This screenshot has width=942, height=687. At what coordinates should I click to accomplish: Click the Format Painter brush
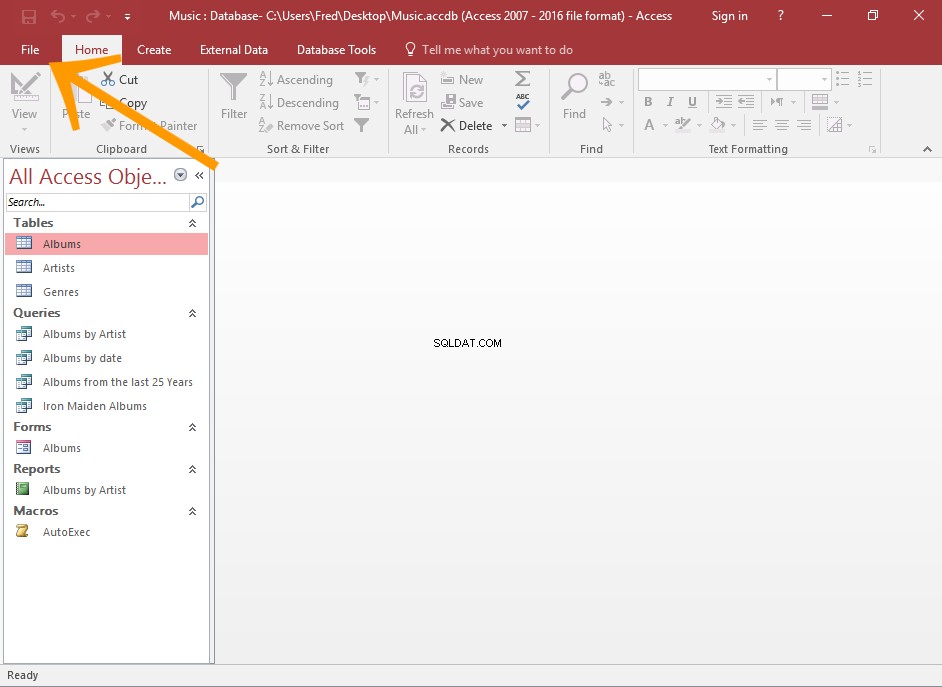point(109,125)
